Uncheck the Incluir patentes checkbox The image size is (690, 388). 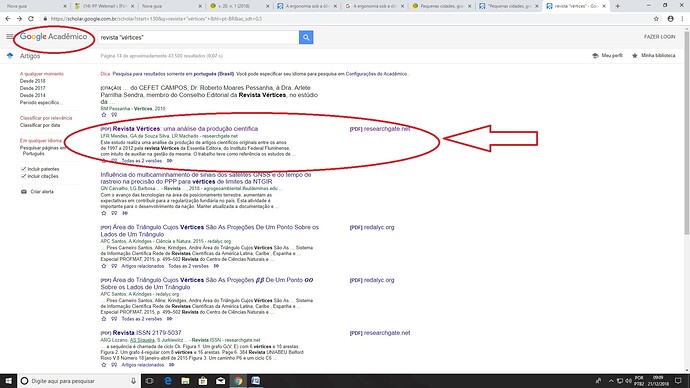pyautogui.click(x=23, y=169)
